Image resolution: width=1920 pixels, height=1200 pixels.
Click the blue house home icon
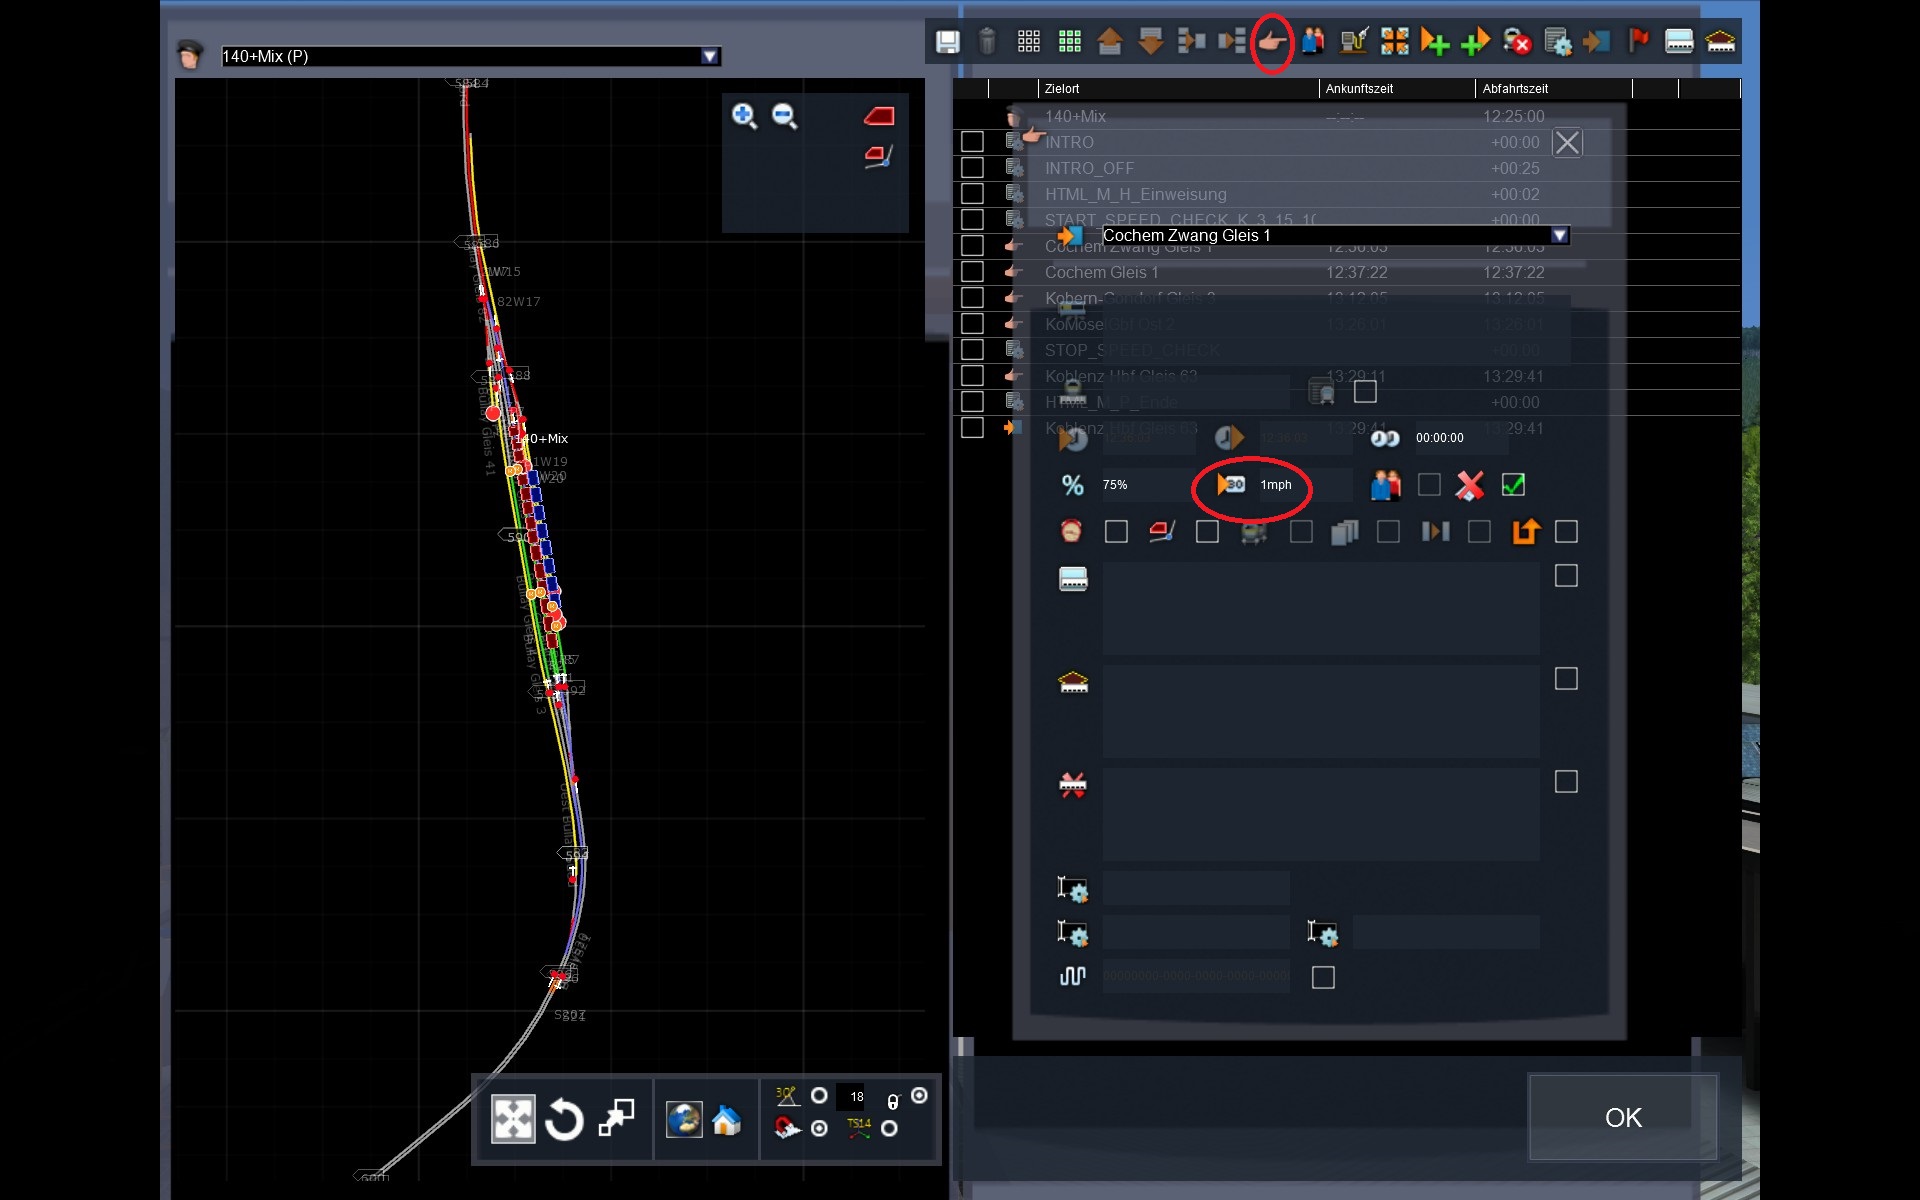(x=727, y=1120)
